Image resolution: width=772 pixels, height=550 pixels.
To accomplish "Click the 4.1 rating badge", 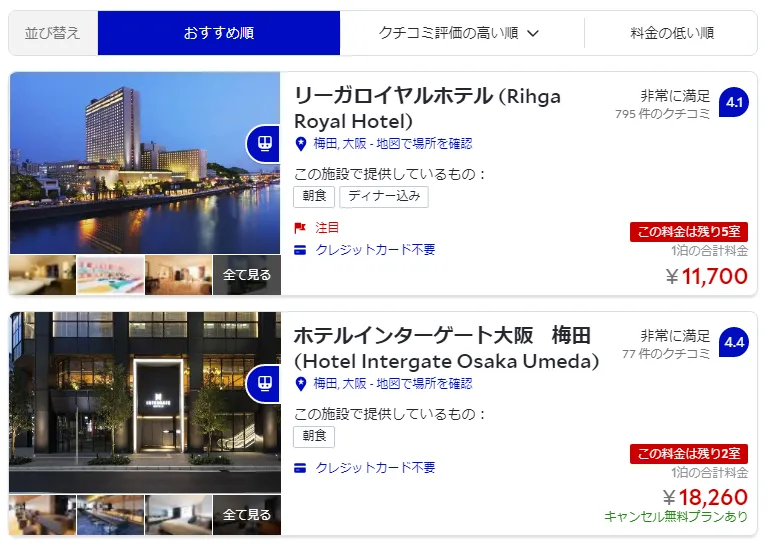I will pyautogui.click(x=734, y=102).
